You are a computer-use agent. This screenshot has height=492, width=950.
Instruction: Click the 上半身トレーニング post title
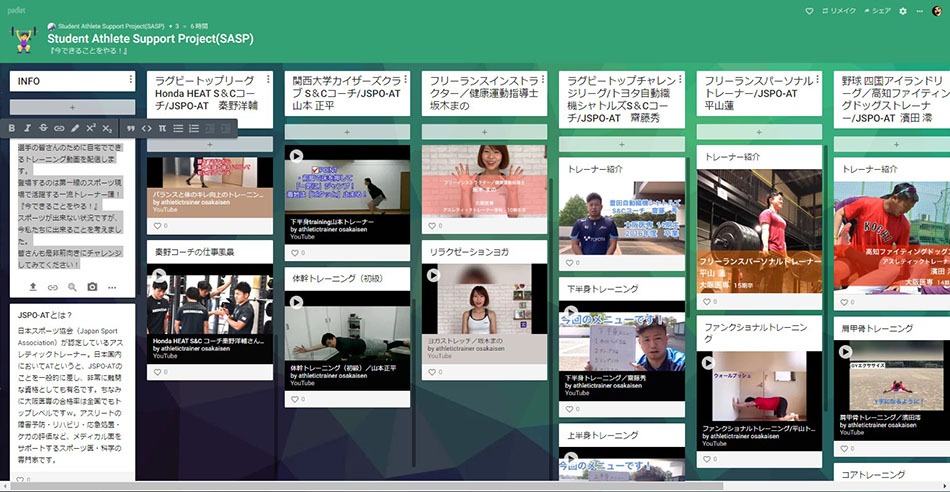(602, 435)
